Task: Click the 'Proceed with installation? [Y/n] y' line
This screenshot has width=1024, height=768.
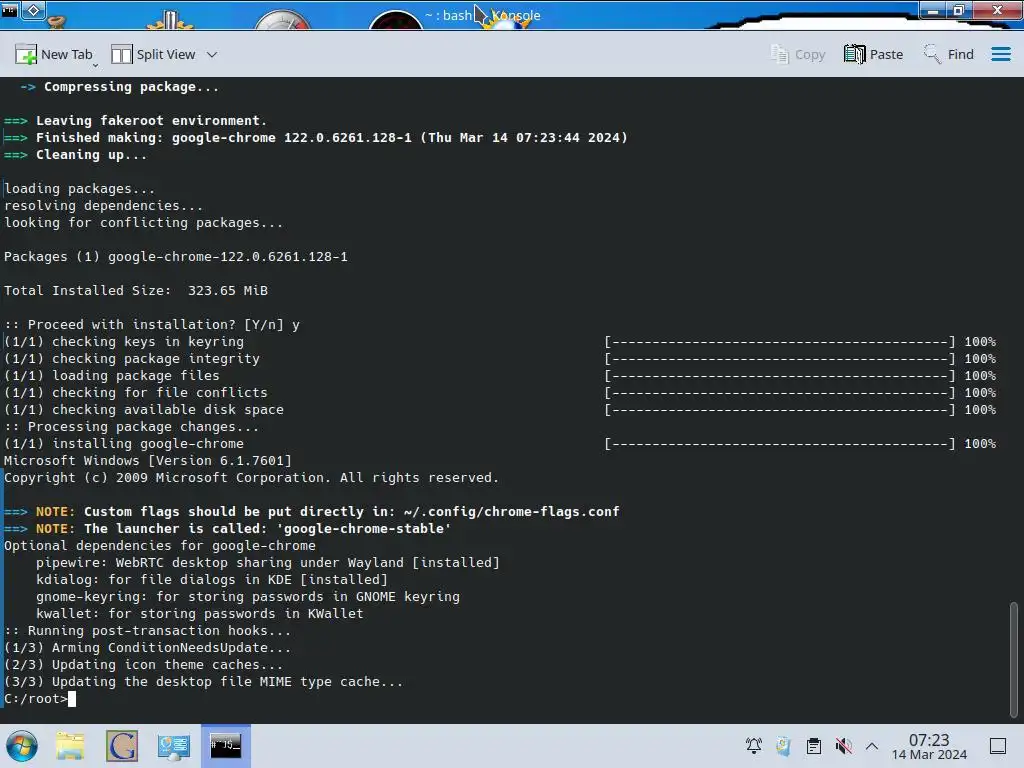Action: tap(152, 325)
